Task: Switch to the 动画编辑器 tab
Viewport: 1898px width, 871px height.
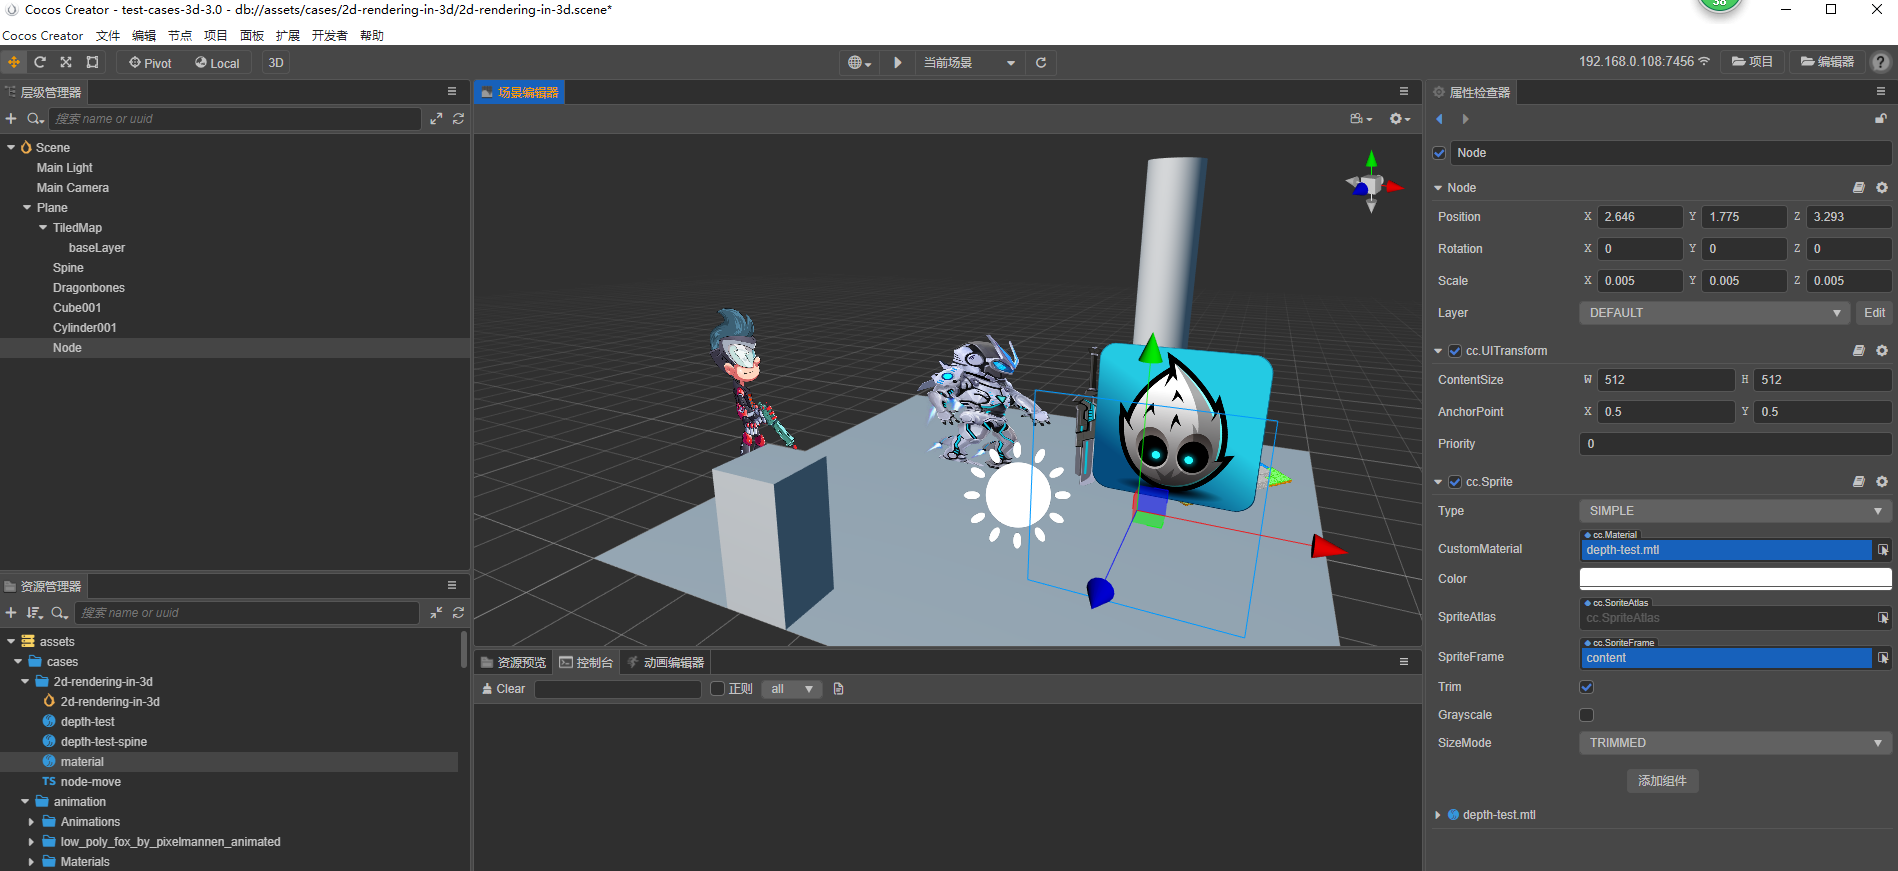Action: (x=666, y=662)
